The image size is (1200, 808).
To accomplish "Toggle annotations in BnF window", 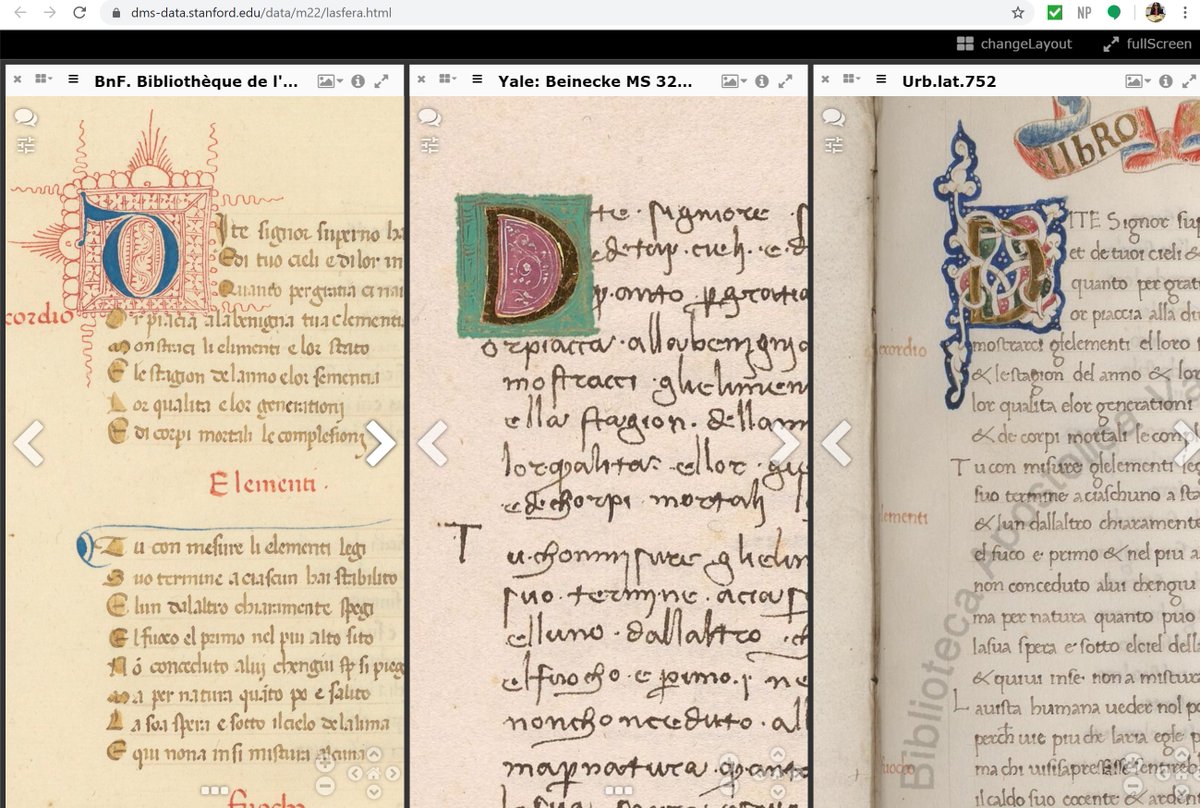I will [x=25, y=117].
